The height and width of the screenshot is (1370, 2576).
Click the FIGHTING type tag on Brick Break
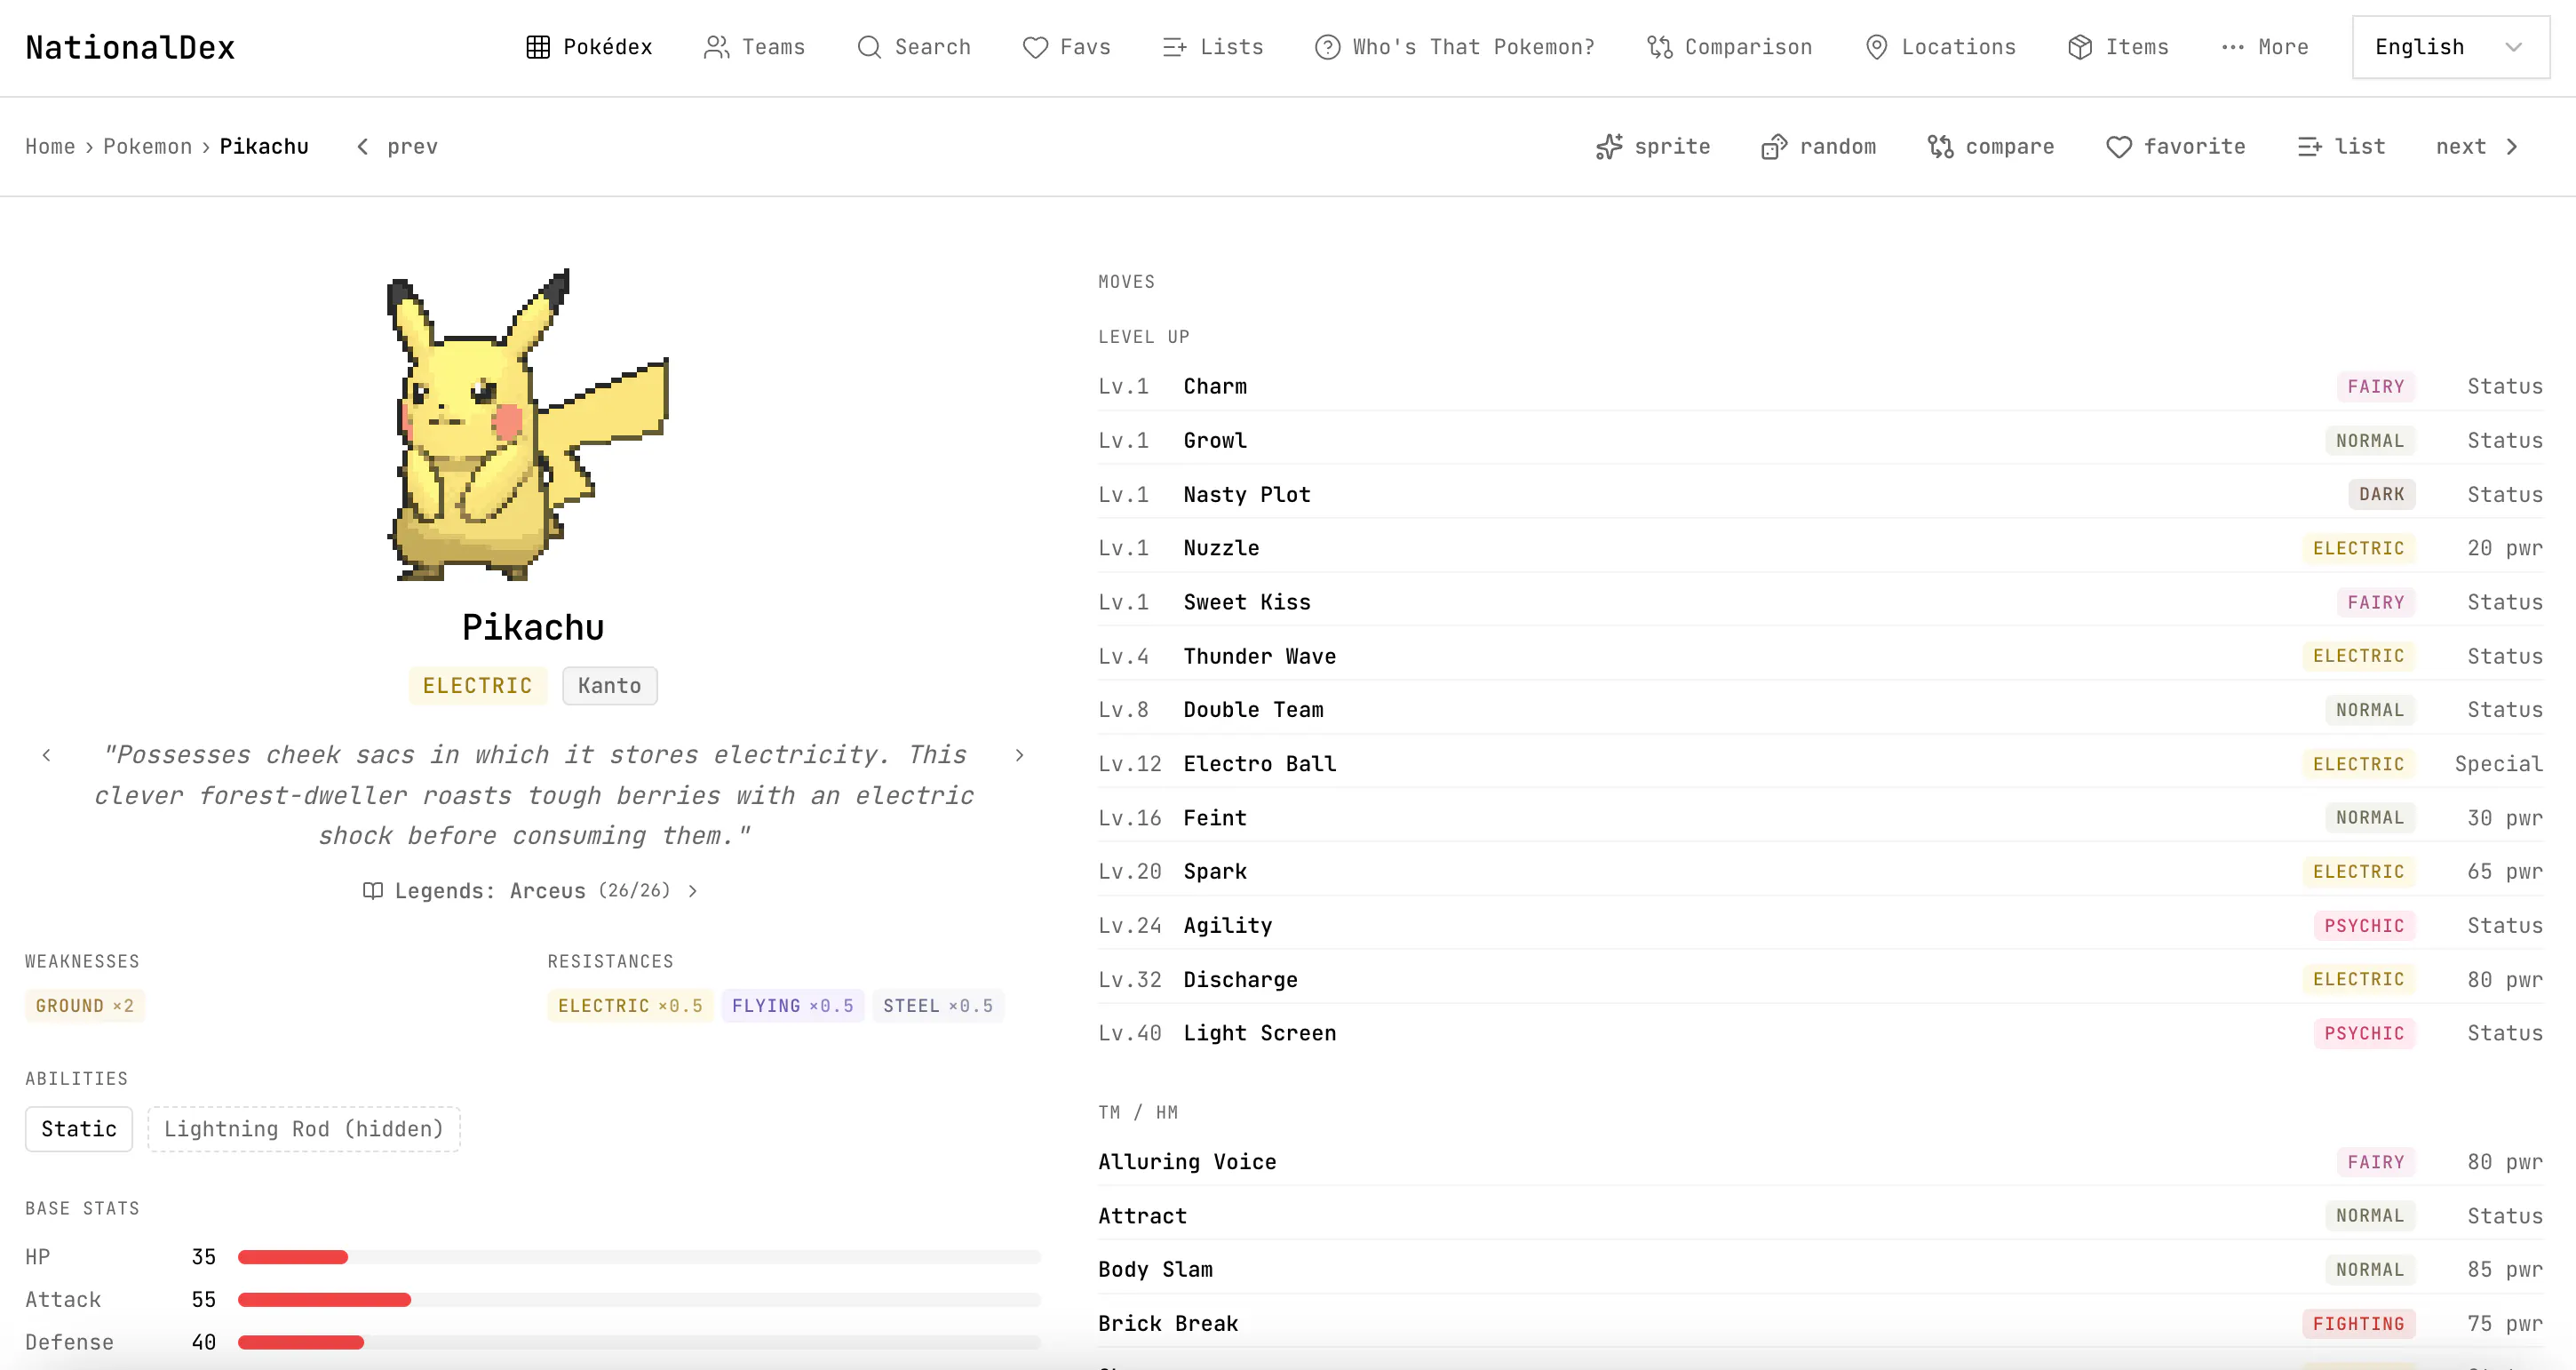pos(2358,1324)
